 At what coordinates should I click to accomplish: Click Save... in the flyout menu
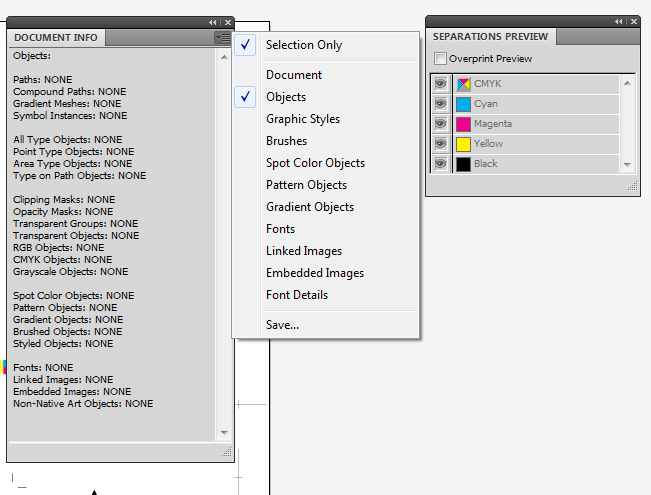click(326, 325)
